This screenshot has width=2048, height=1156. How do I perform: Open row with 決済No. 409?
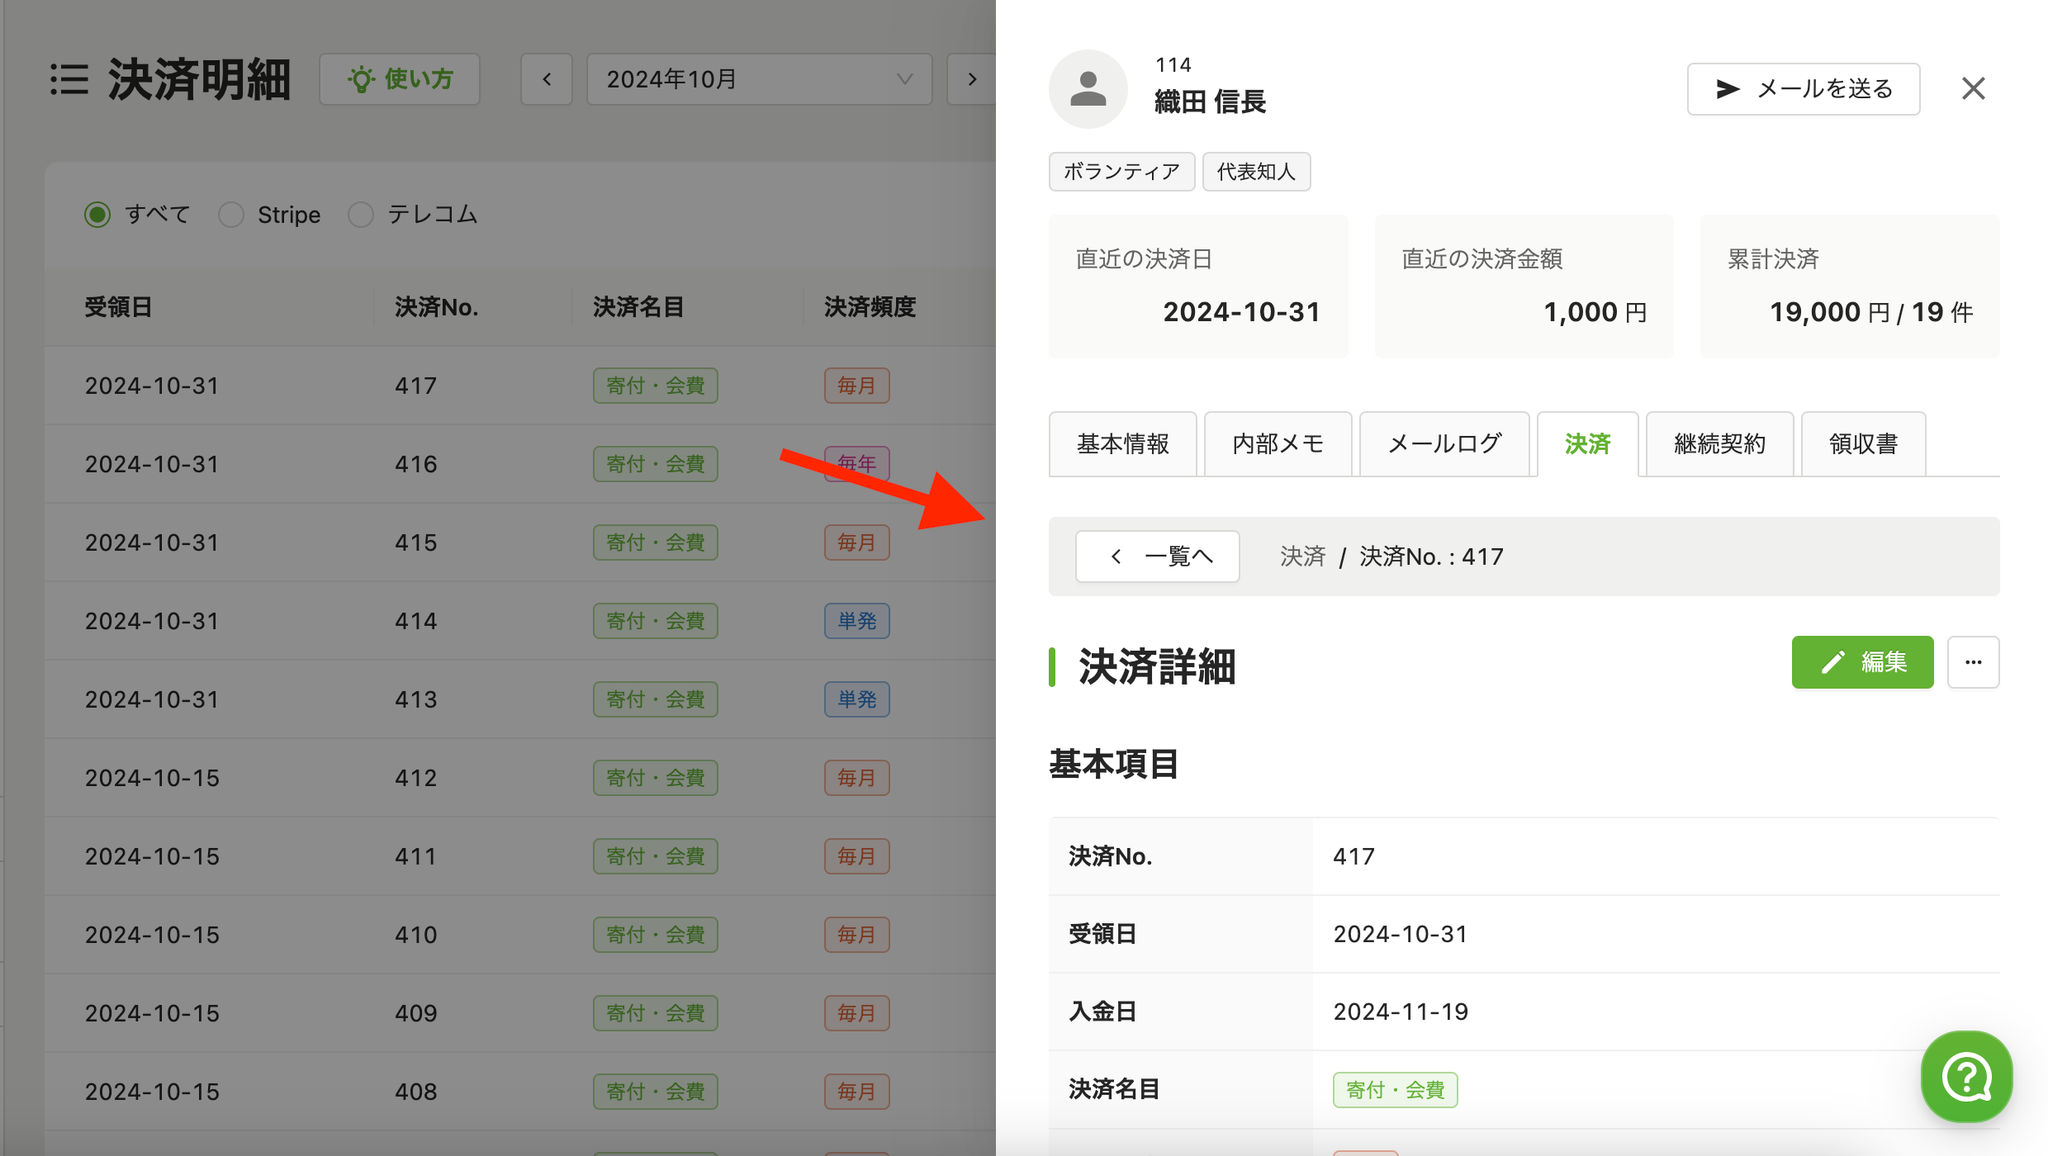point(520,1013)
